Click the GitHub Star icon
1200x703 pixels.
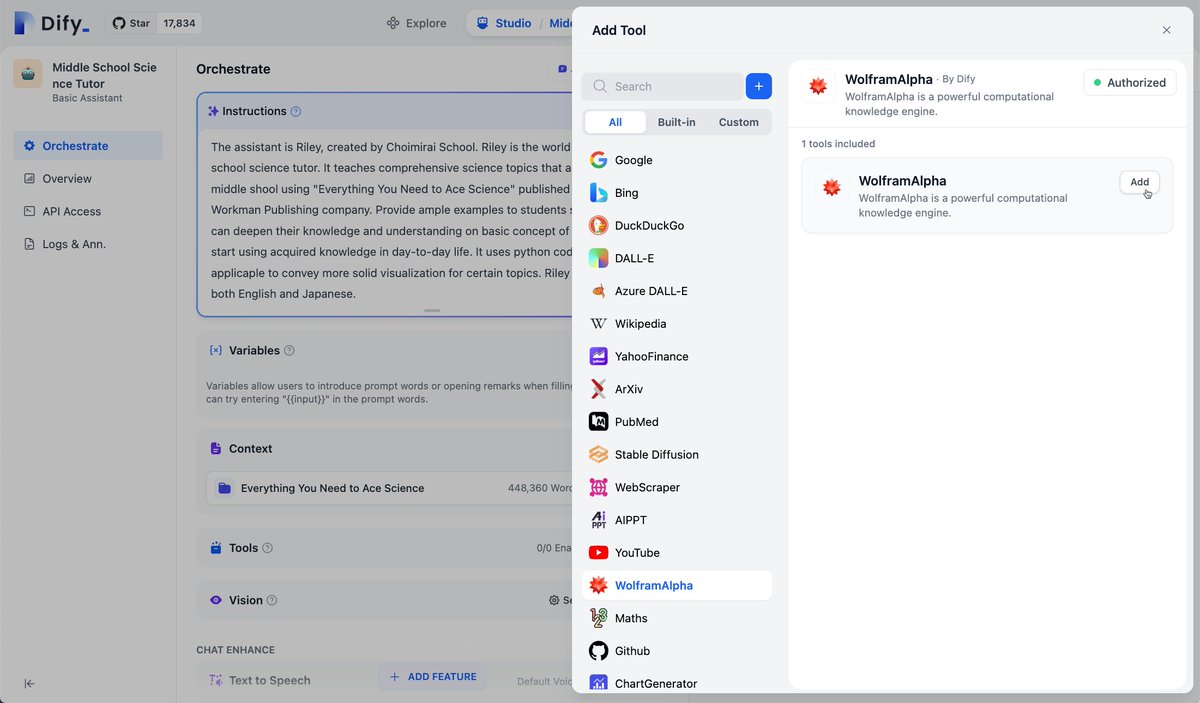pyautogui.click(x=119, y=23)
